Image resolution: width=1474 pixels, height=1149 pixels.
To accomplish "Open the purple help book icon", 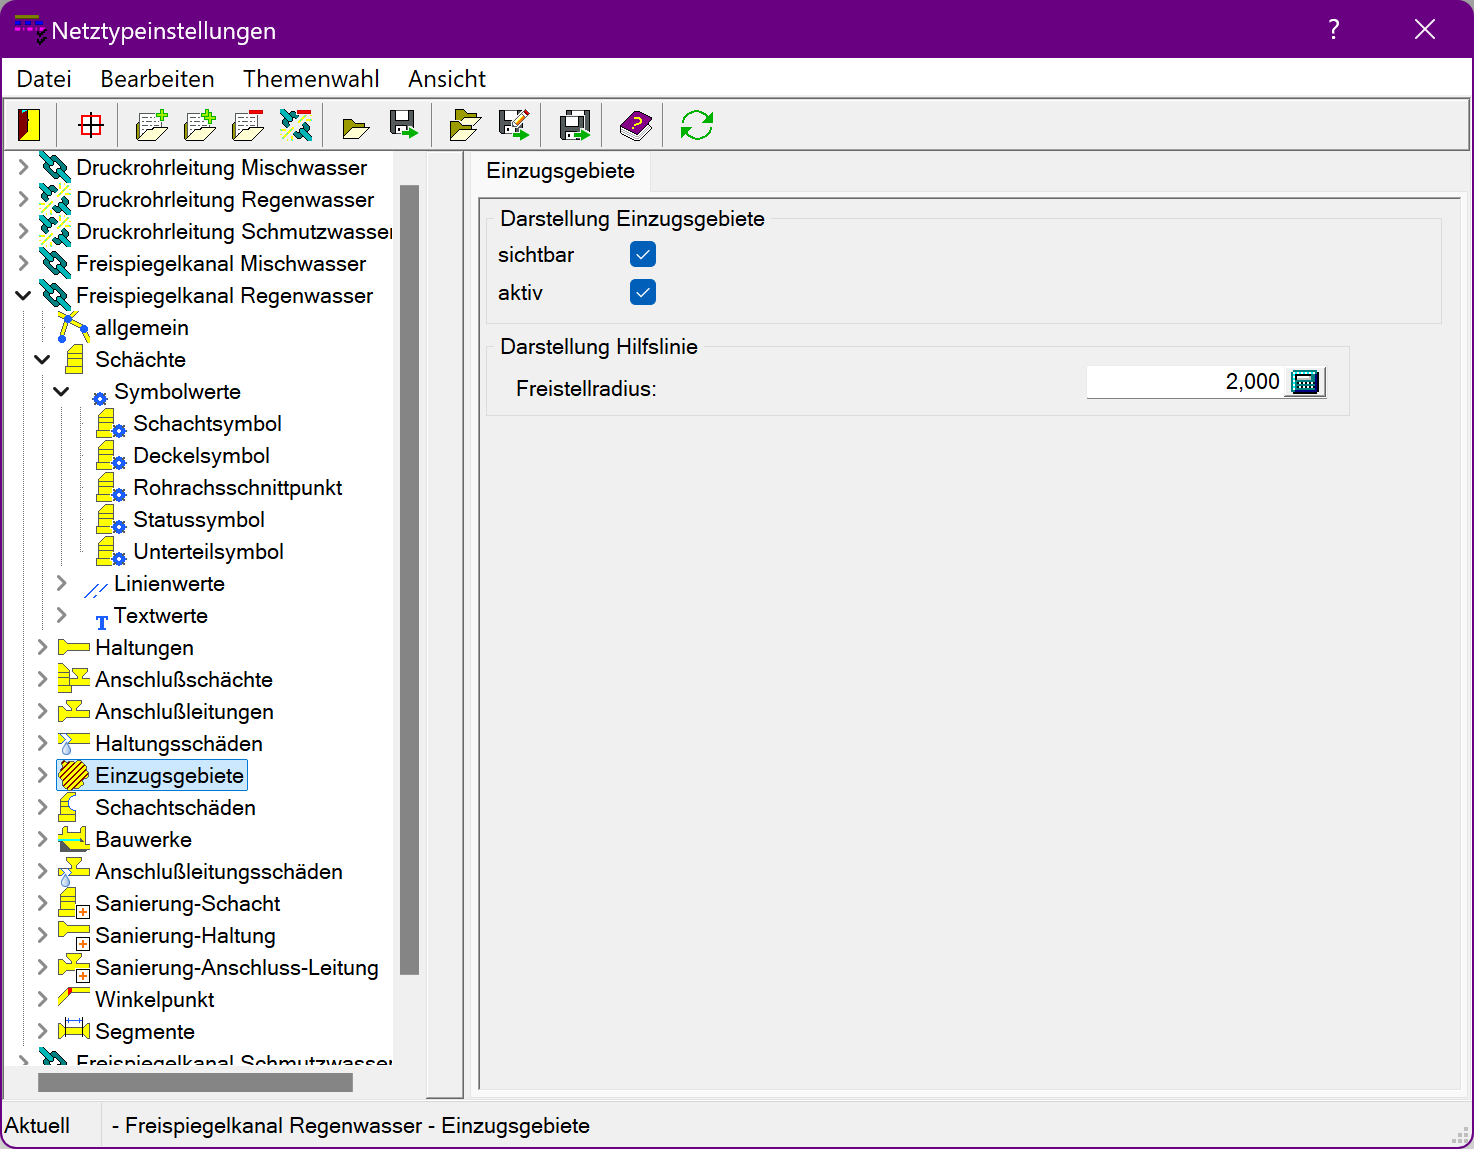I will point(635,125).
